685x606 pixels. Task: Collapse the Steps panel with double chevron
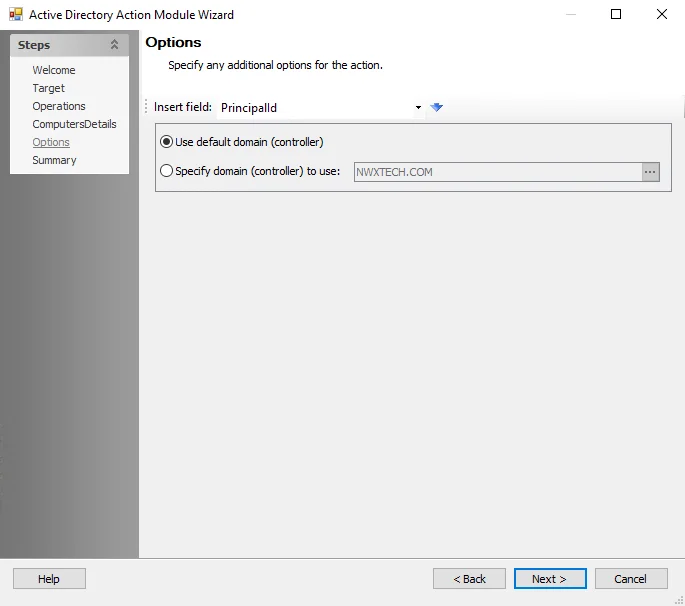tap(114, 45)
